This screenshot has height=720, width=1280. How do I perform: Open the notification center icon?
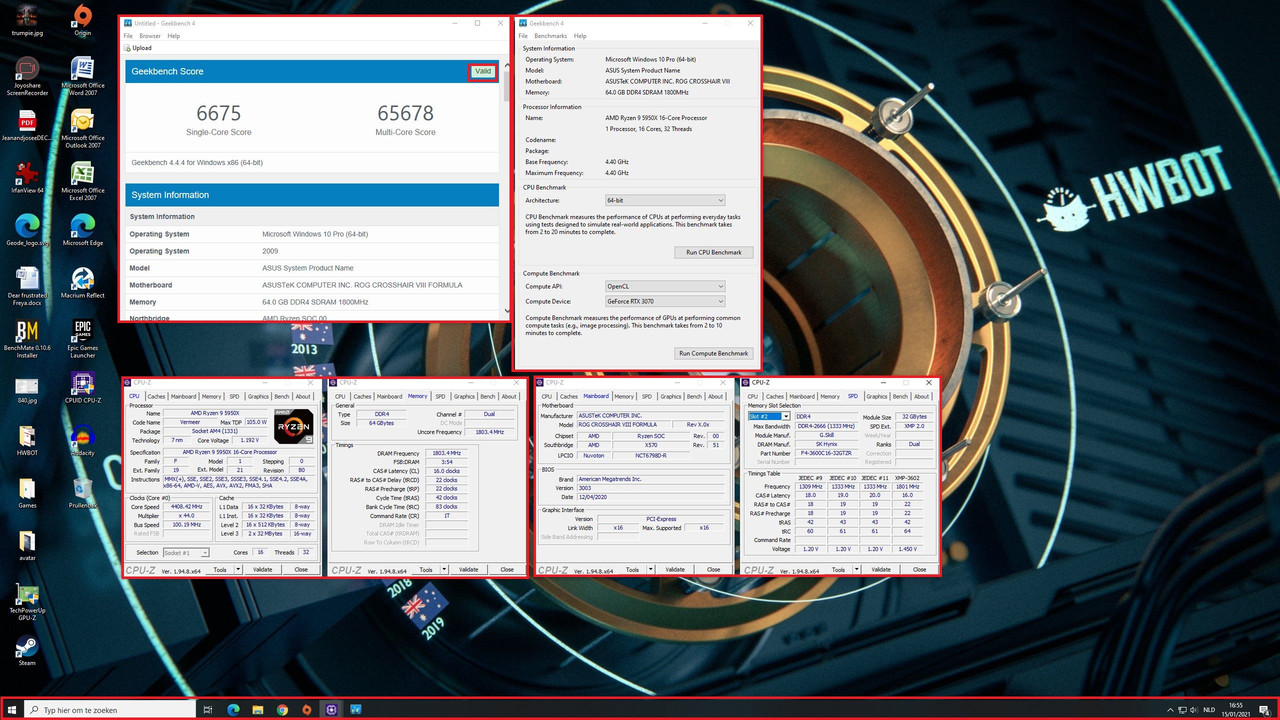tap(1265, 710)
